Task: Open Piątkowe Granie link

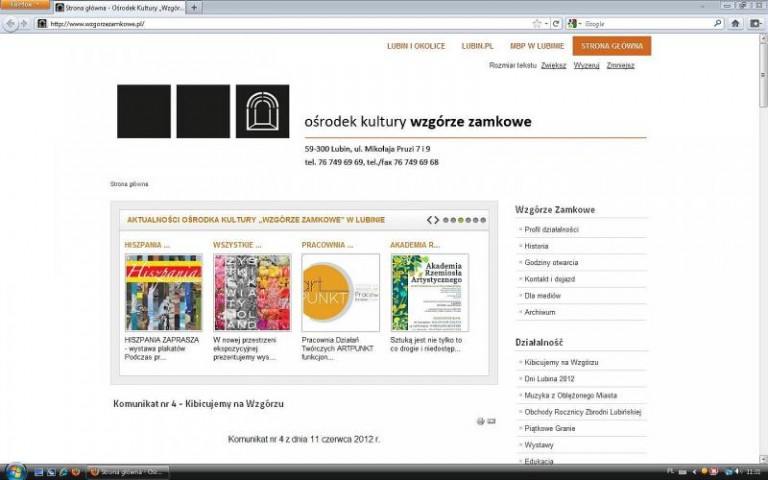Action: coord(550,429)
